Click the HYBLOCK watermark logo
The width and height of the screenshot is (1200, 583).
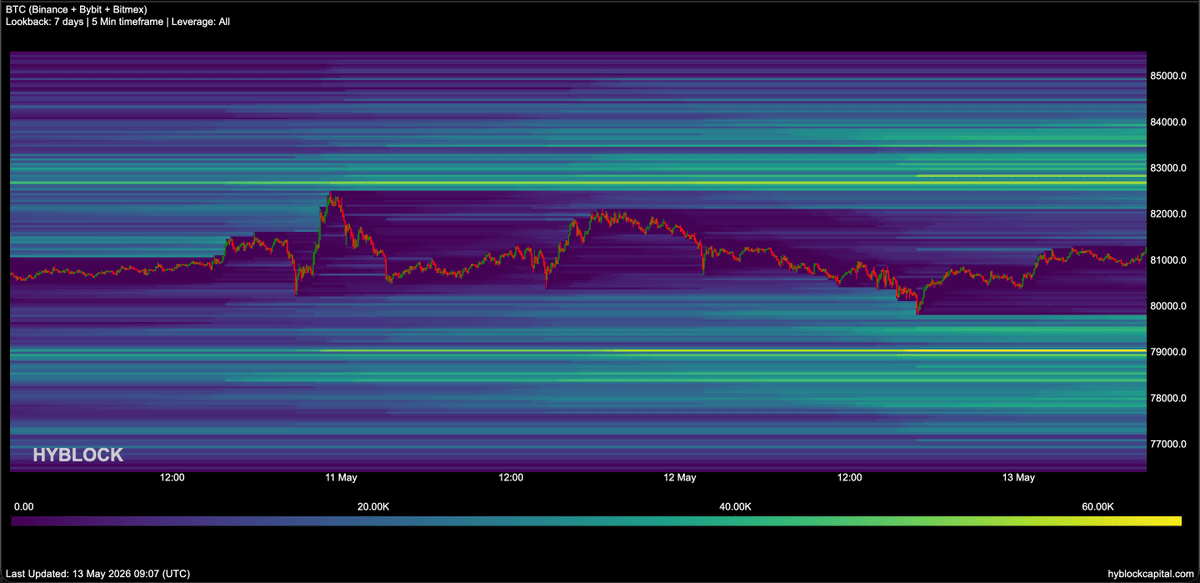click(x=78, y=455)
